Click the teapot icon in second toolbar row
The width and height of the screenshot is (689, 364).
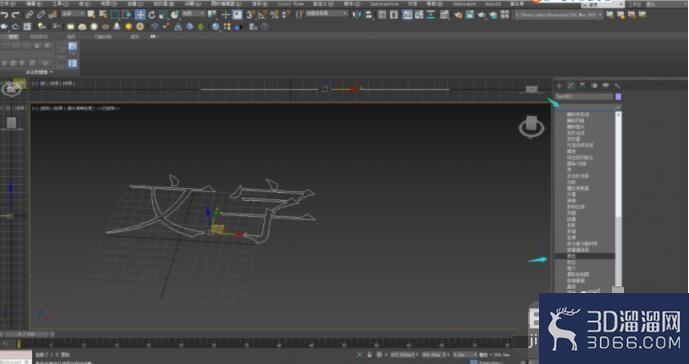[4, 27]
